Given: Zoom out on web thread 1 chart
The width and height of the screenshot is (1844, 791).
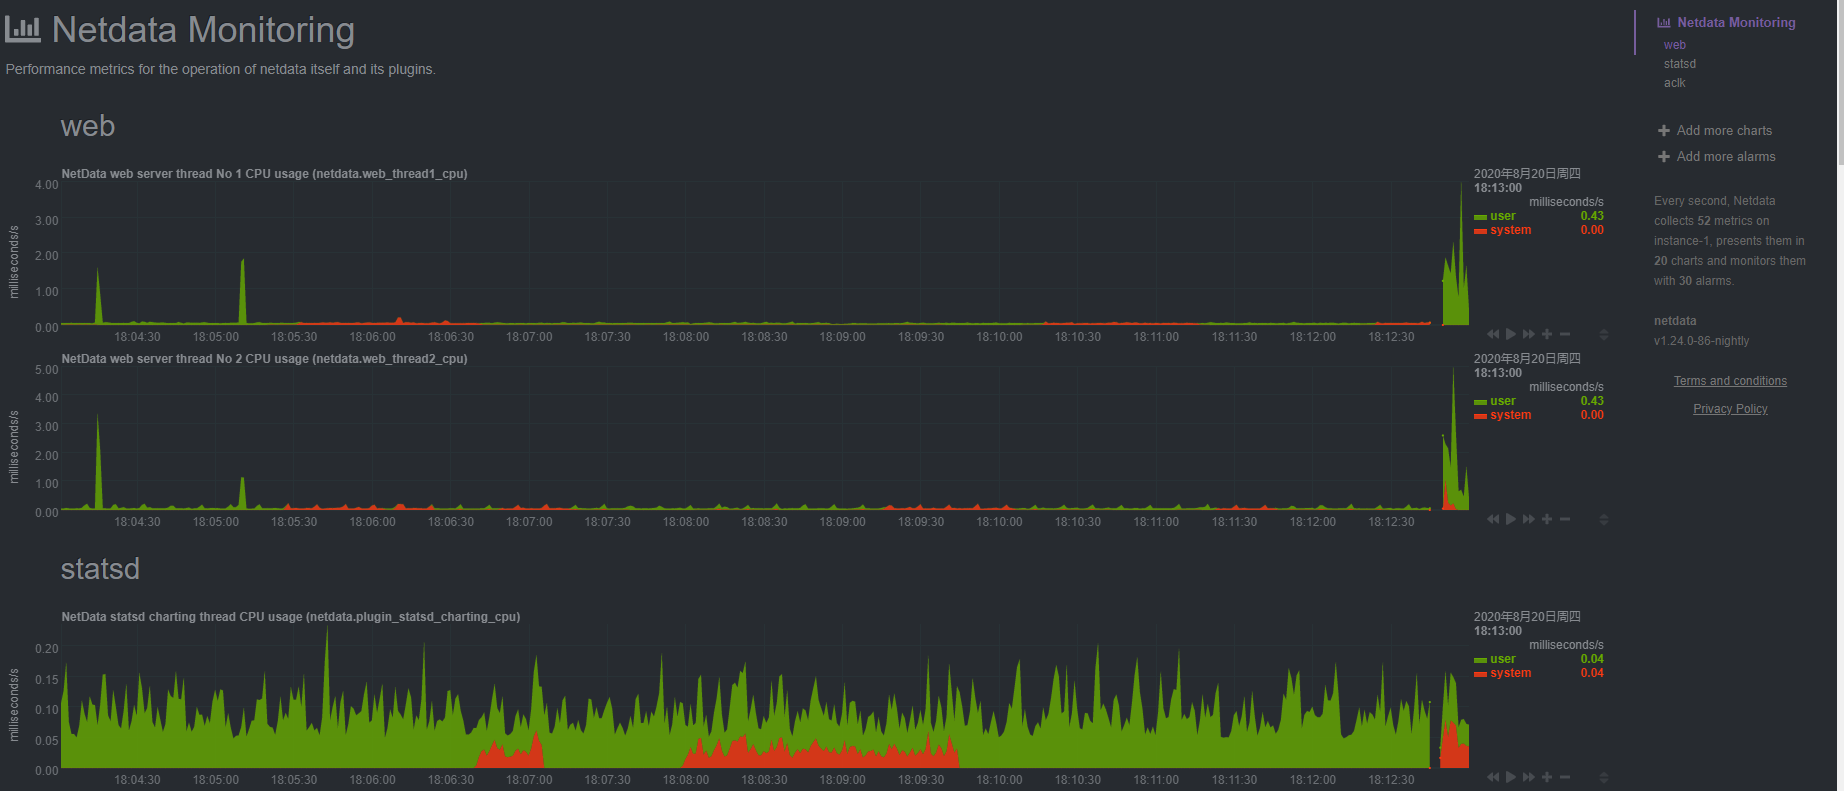Looking at the screenshot, I should (1565, 334).
